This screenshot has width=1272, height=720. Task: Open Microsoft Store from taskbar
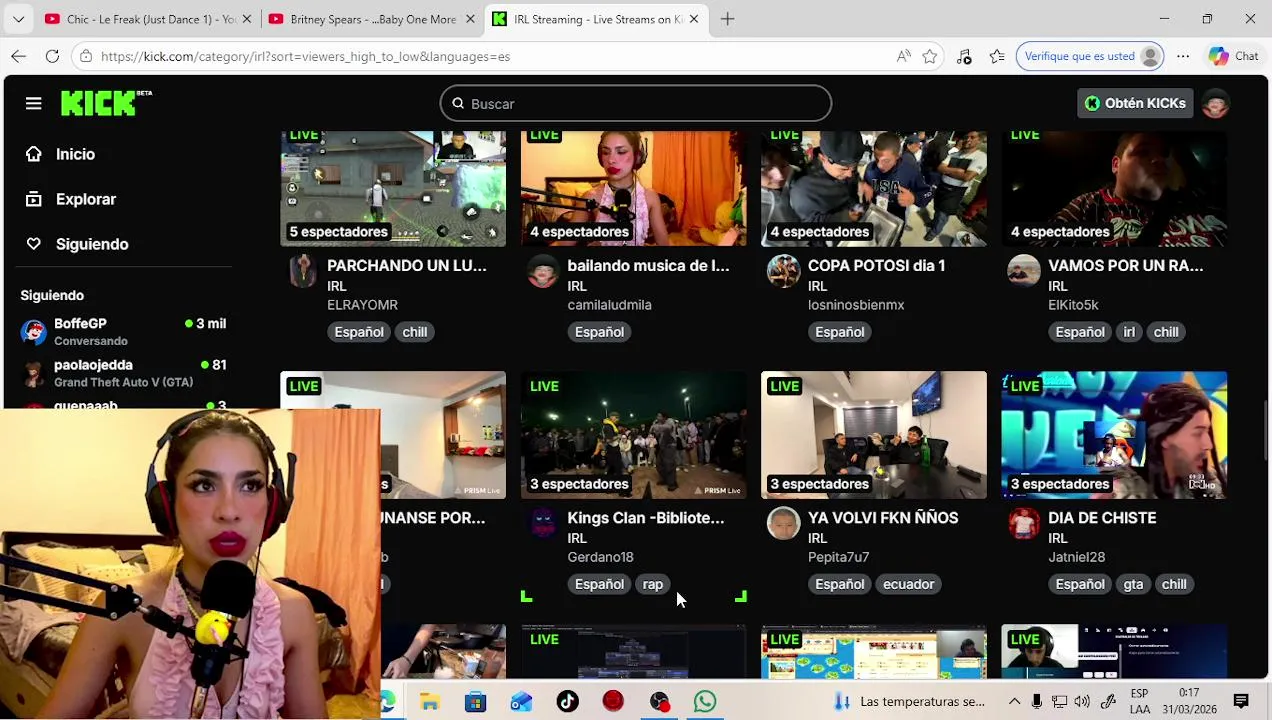click(475, 702)
